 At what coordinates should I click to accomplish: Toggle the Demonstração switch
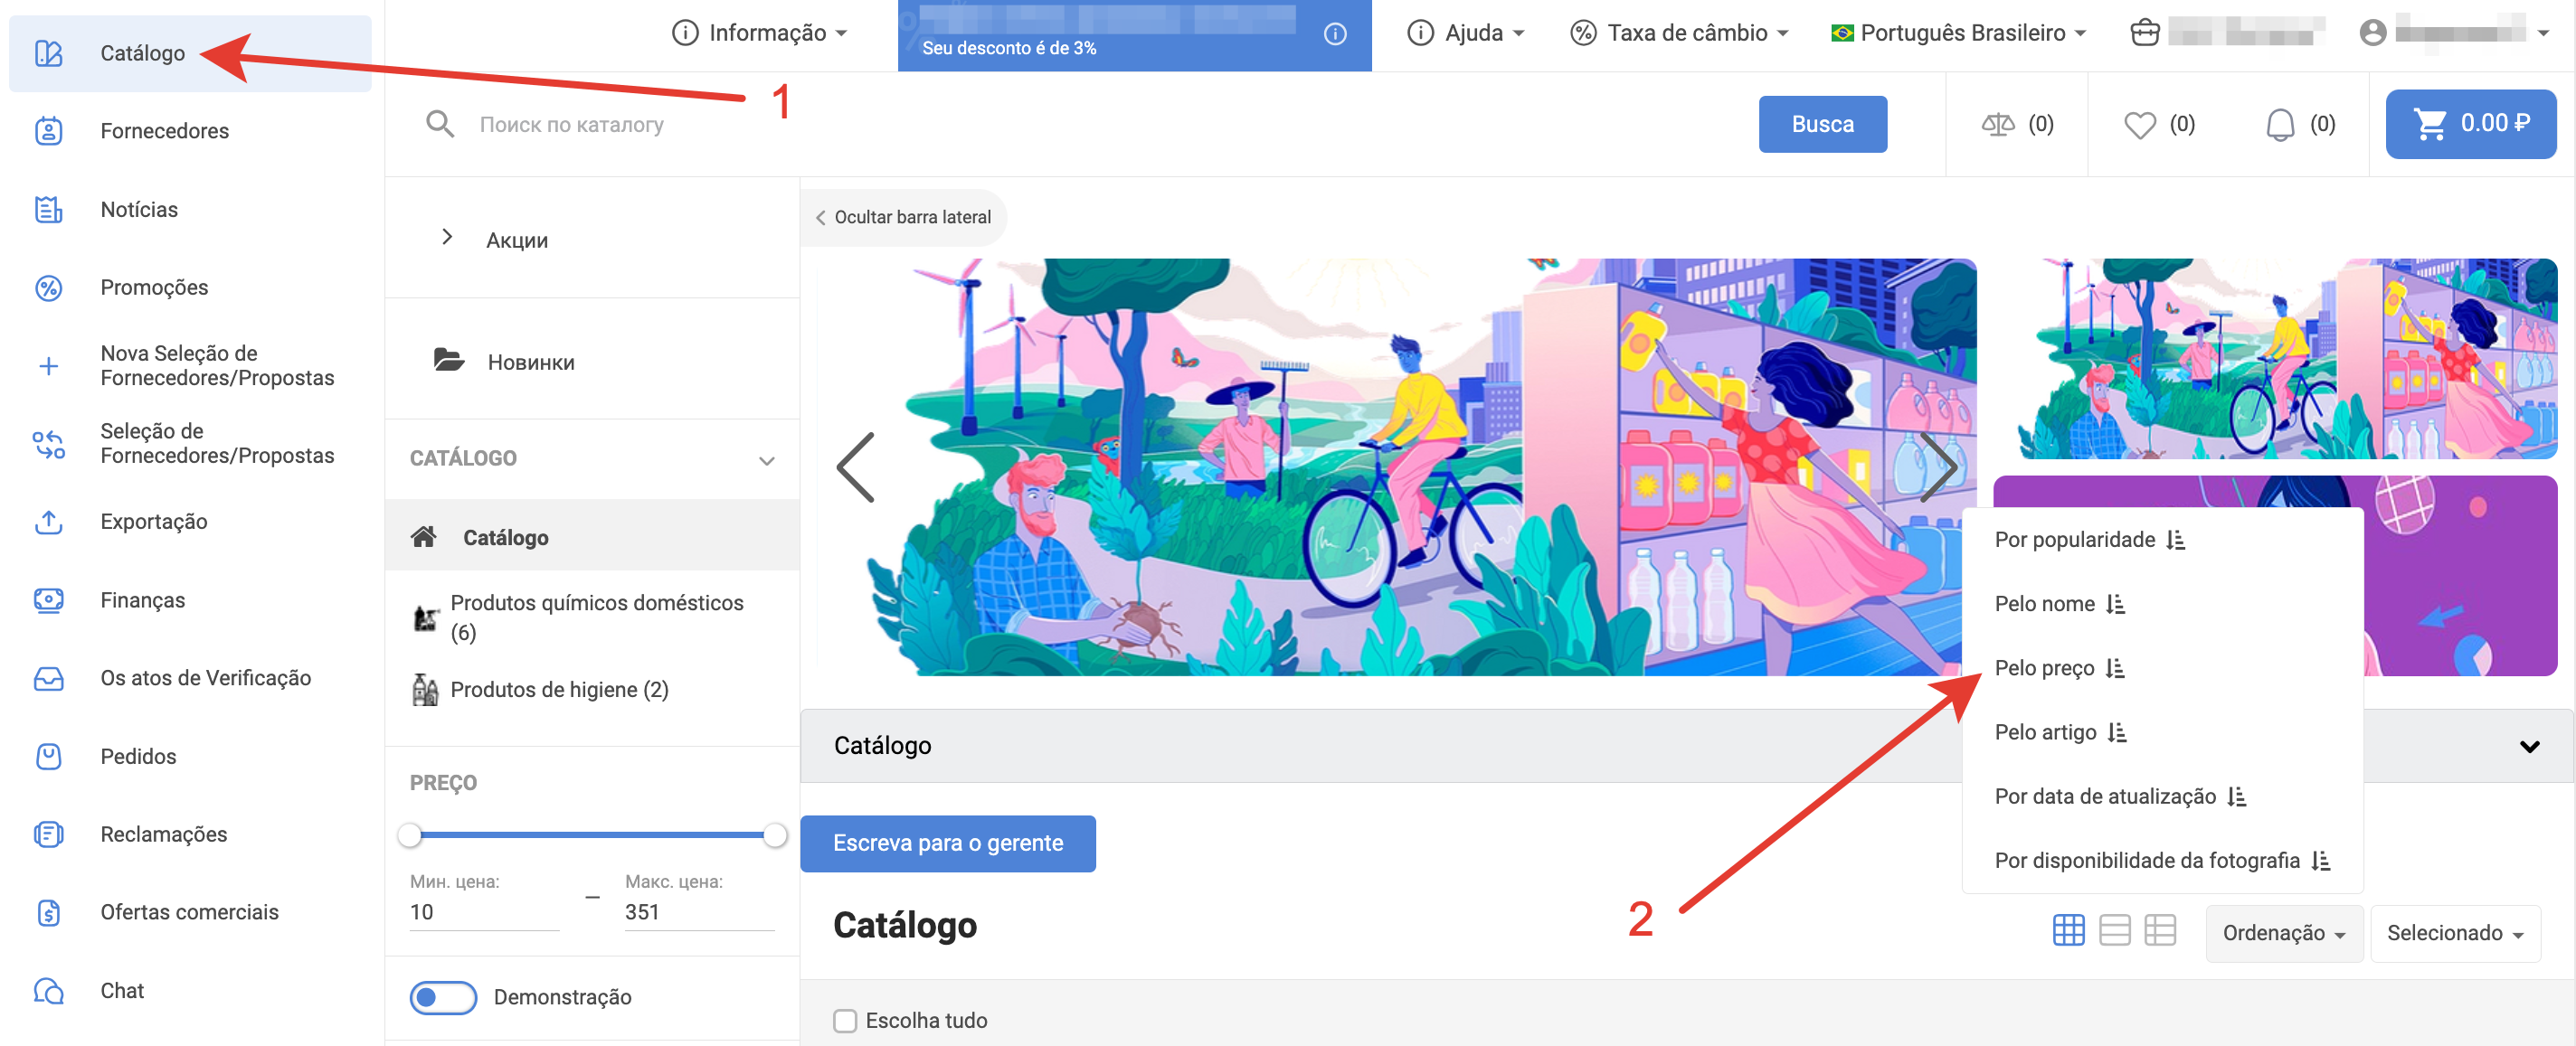click(443, 997)
